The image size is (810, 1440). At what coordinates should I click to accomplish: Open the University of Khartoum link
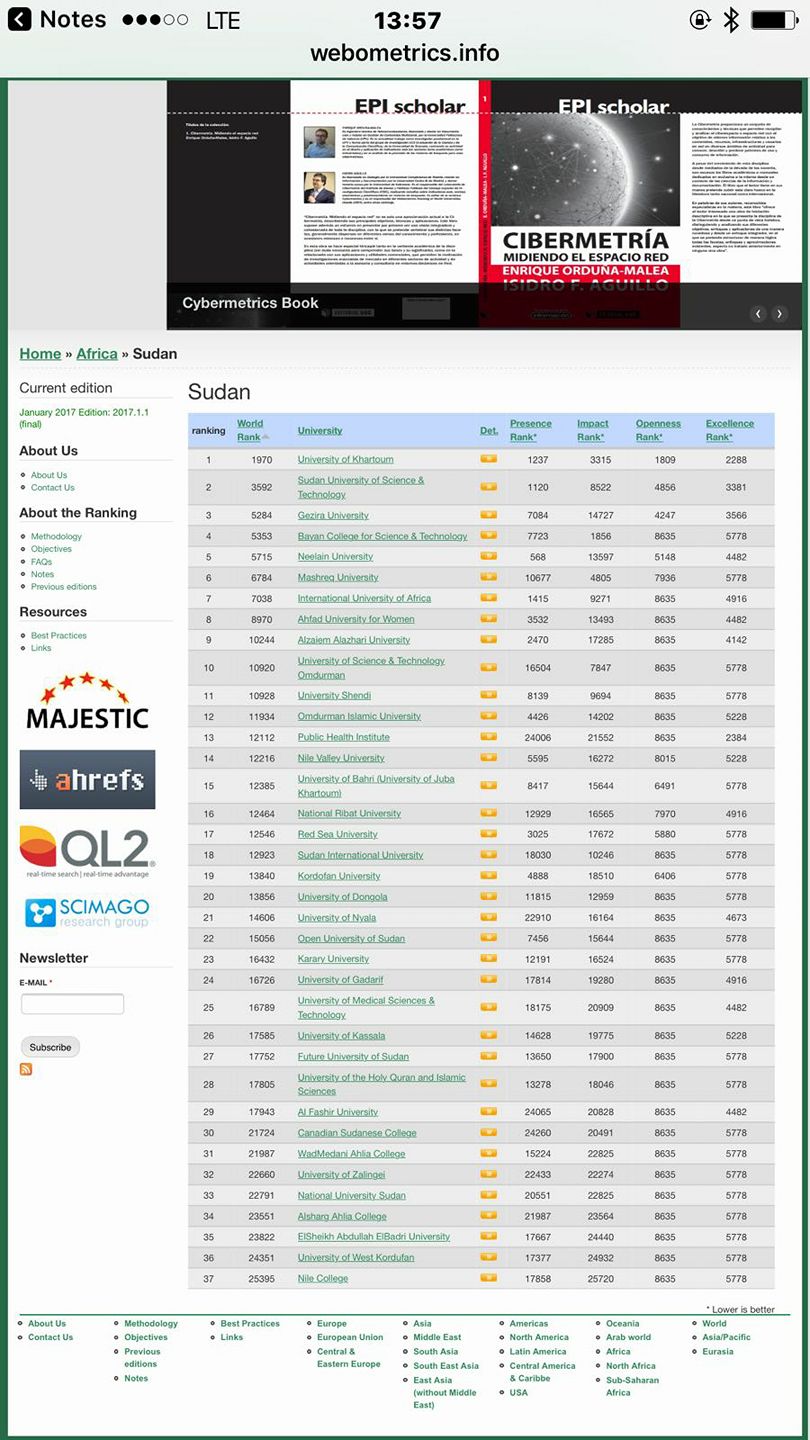tap(345, 459)
